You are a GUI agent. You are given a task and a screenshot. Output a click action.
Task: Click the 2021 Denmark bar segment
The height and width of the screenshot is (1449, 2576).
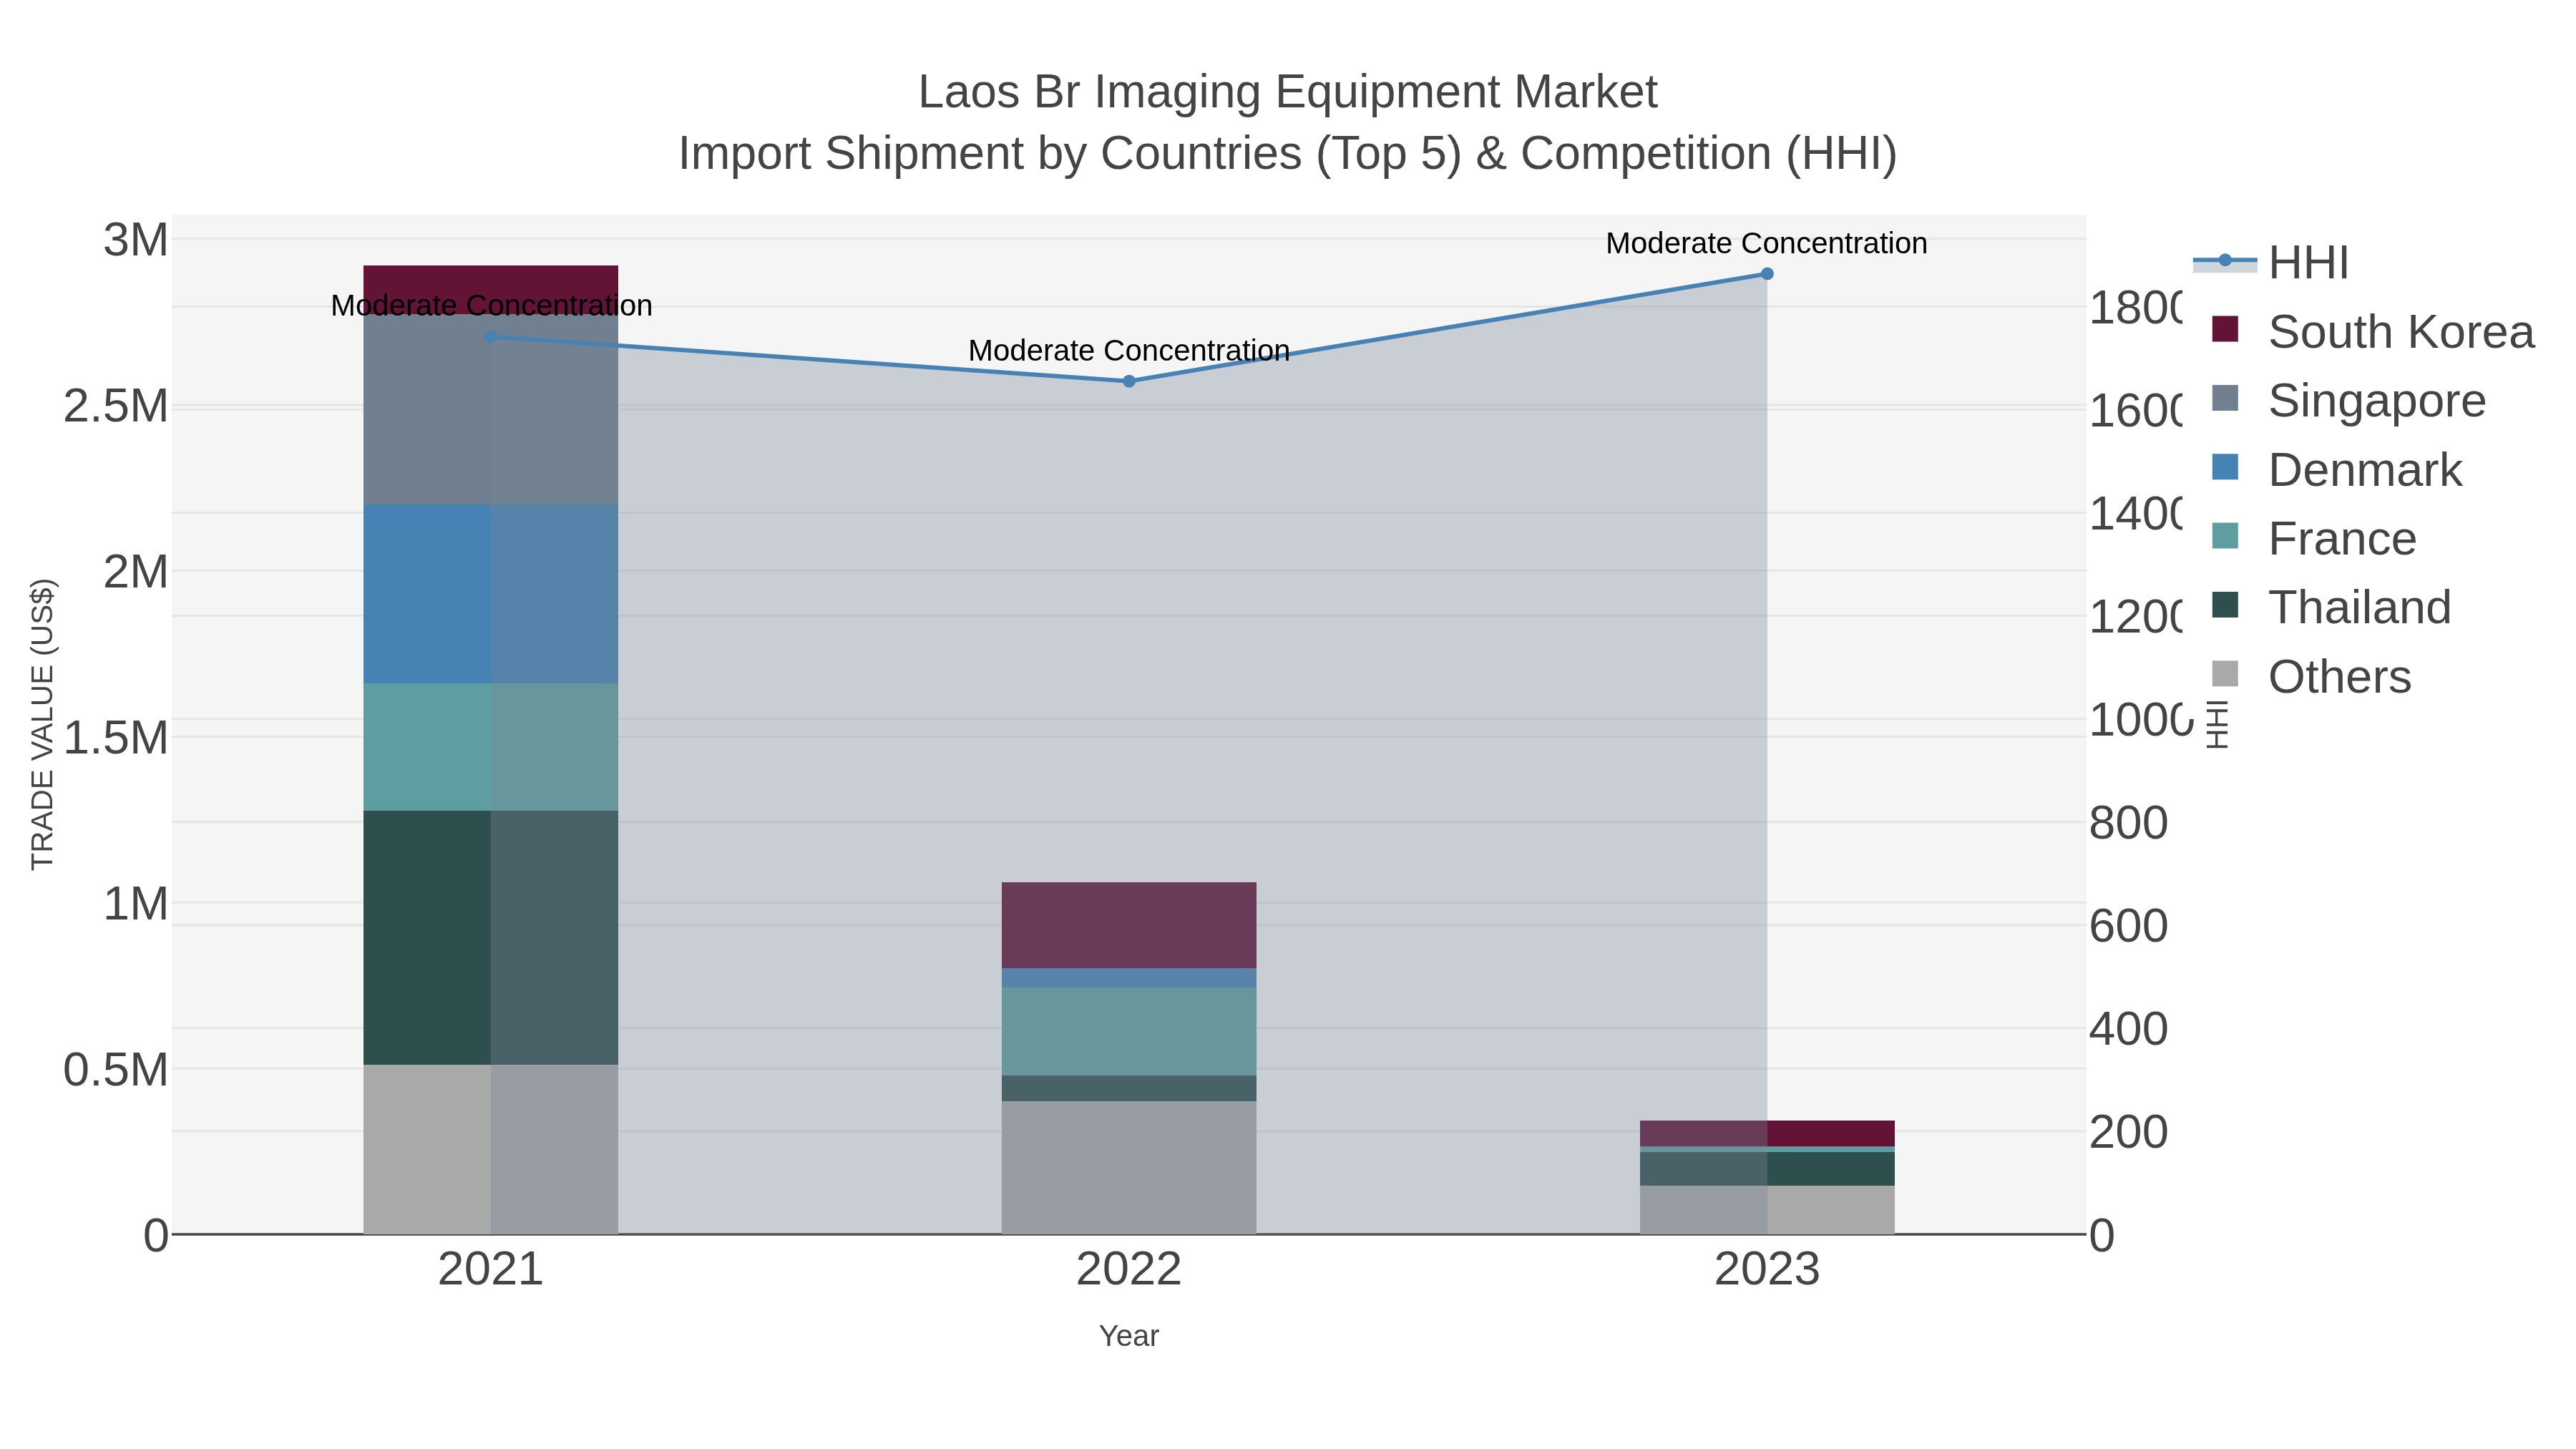491,594
